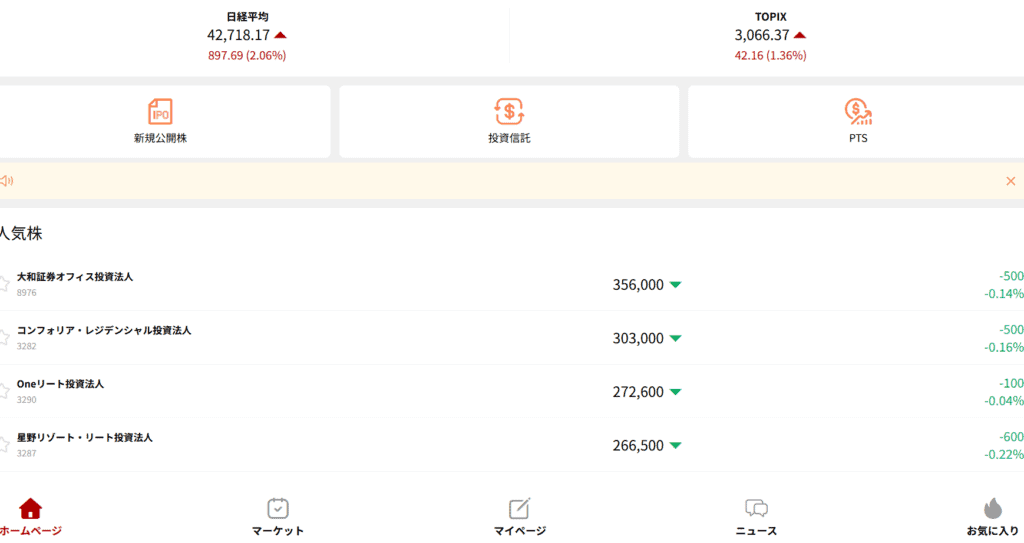Click Oneリート投資法人 stock name
The width and height of the screenshot is (1024, 543).
(x=60, y=384)
